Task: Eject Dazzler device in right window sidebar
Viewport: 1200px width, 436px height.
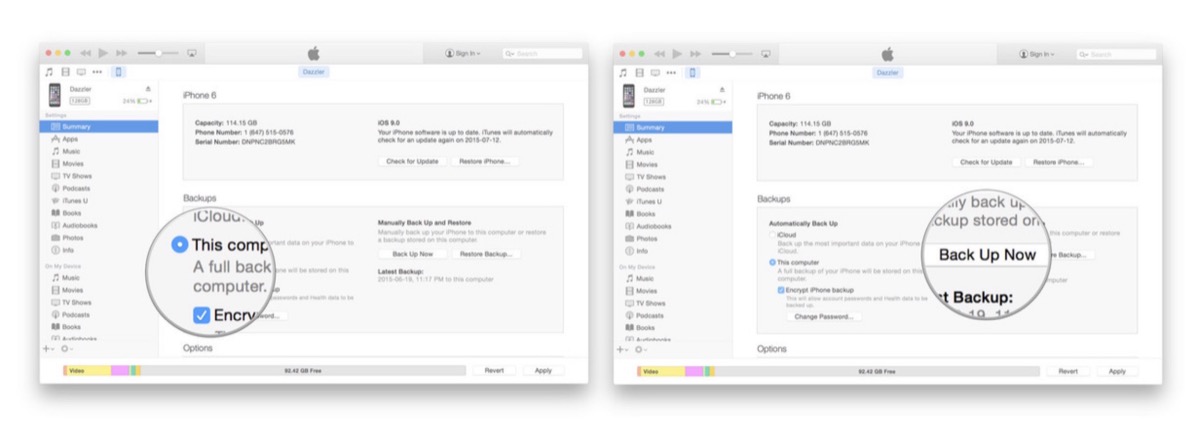Action: click(x=722, y=89)
